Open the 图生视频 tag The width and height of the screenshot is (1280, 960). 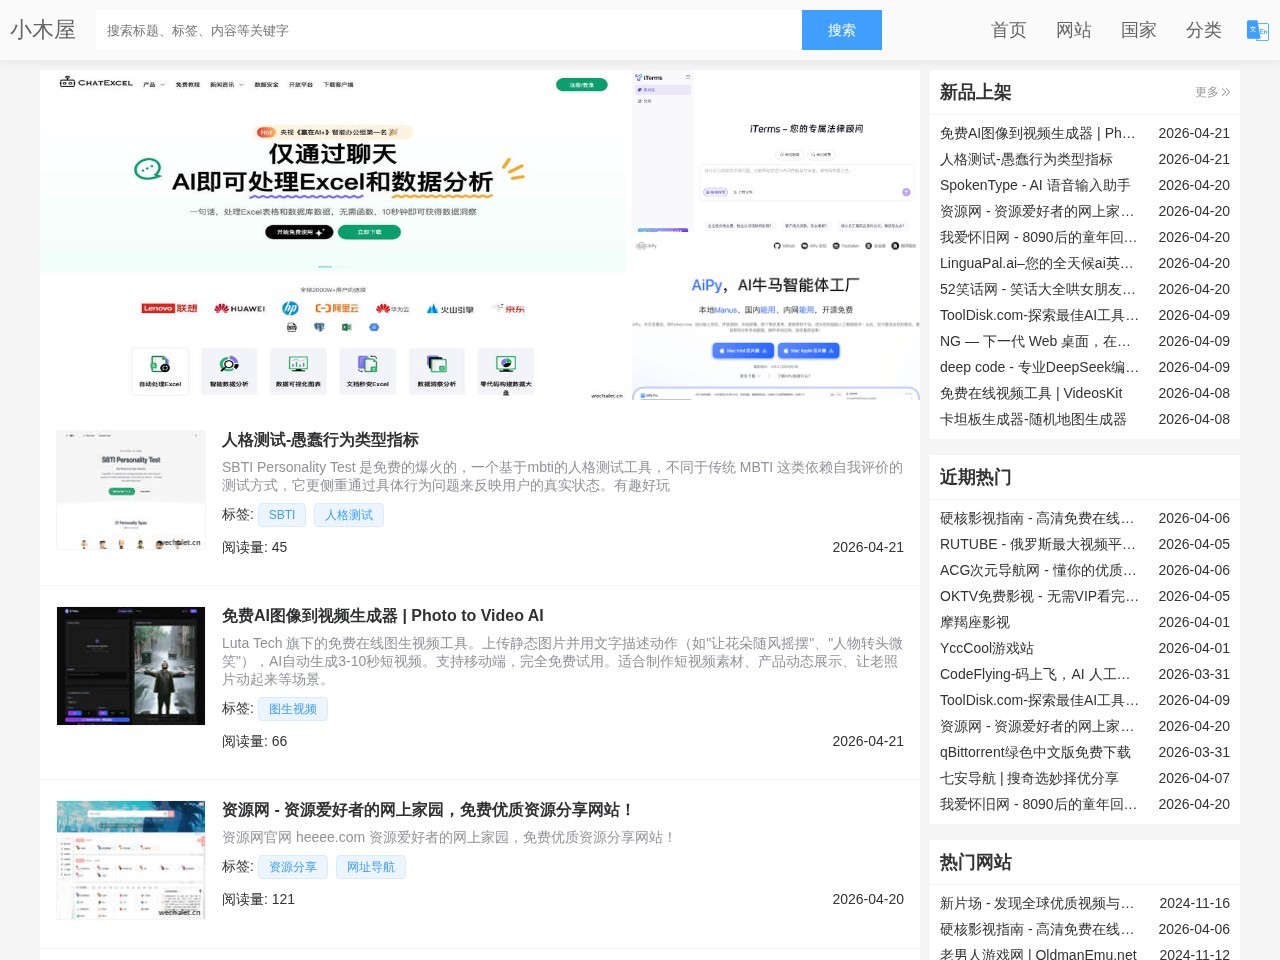click(293, 709)
